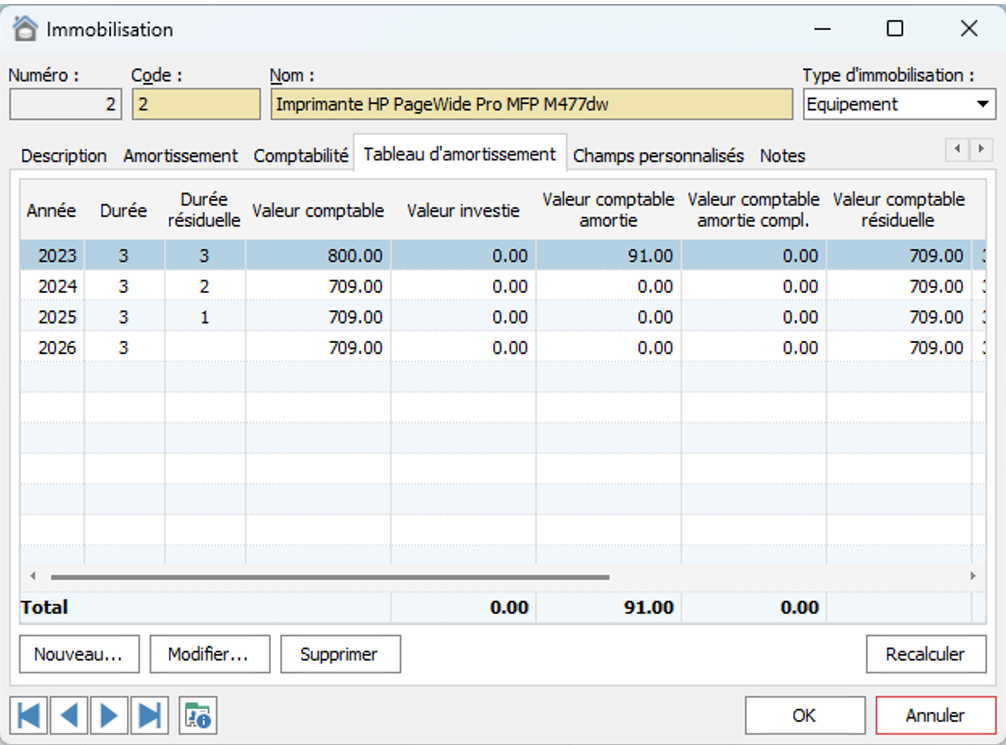The width and height of the screenshot is (1006, 745).
Task: Switch to the Description tab
Action: (64, 156)
